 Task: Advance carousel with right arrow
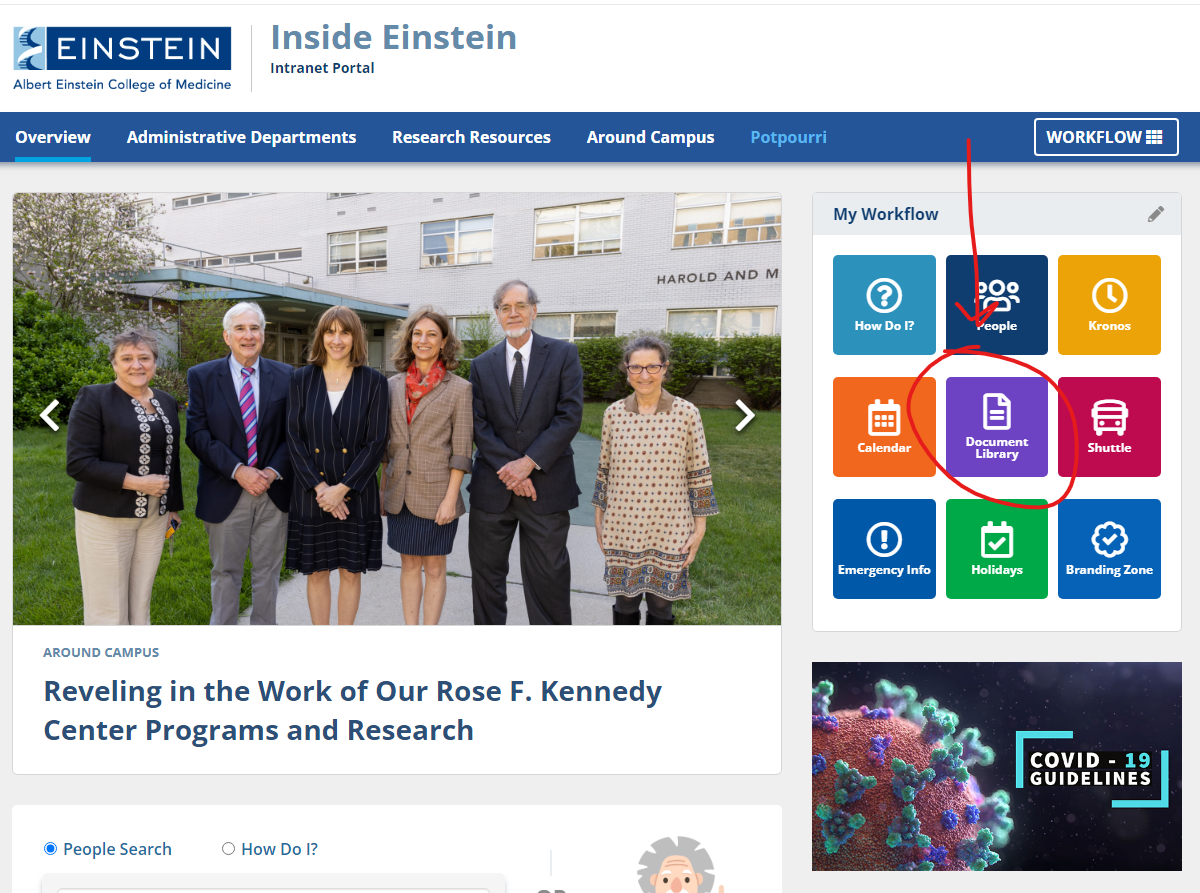(745, 414)
